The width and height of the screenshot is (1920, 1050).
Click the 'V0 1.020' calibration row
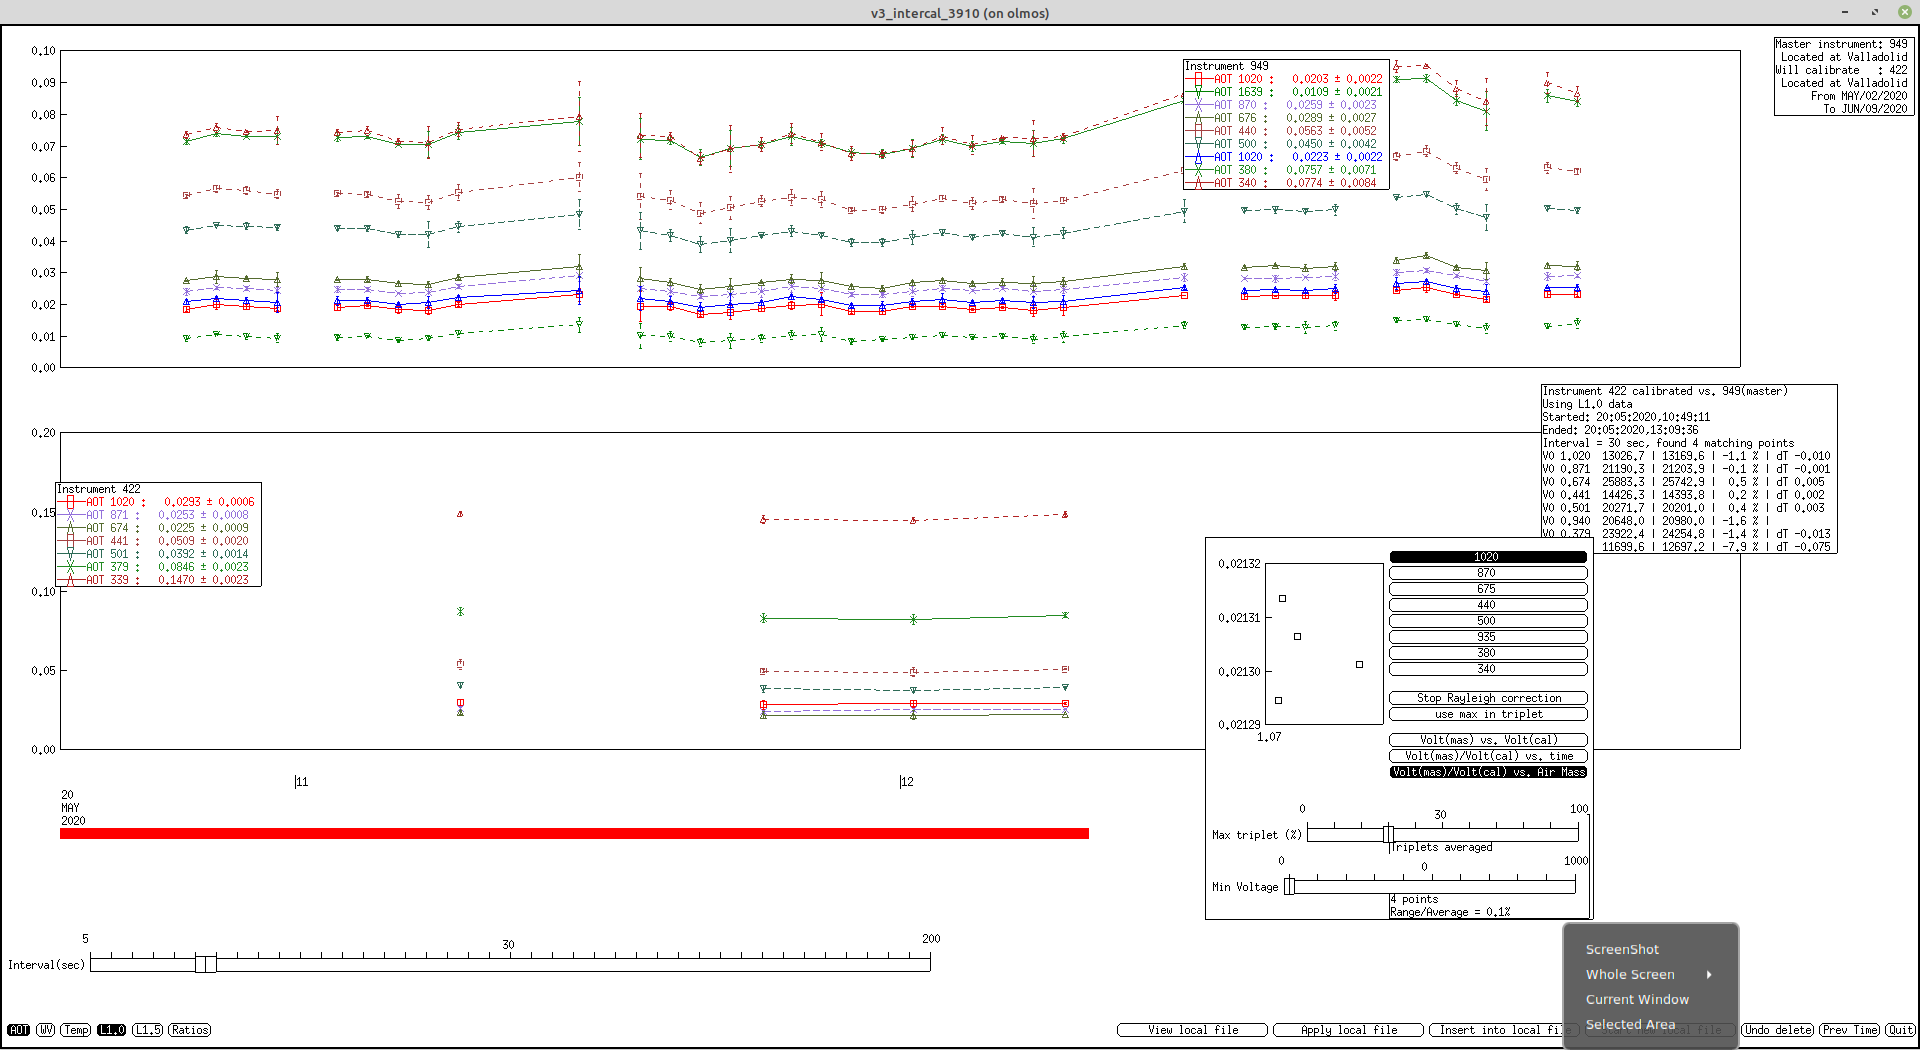click(1686, 456)
